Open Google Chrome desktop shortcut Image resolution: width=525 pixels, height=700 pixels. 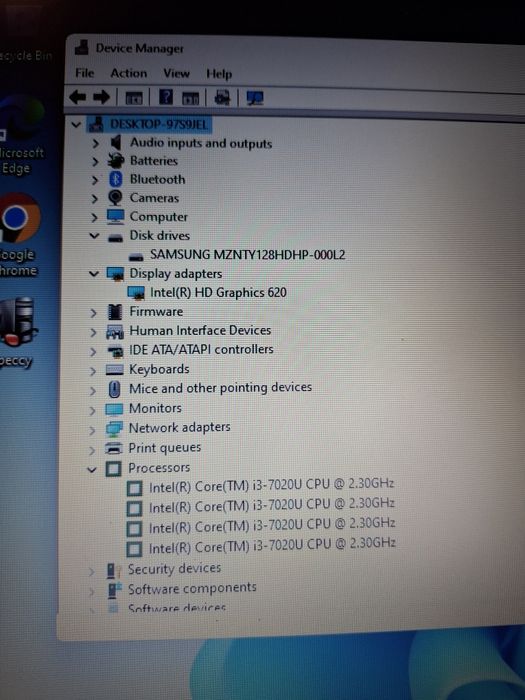coord(19,234)
